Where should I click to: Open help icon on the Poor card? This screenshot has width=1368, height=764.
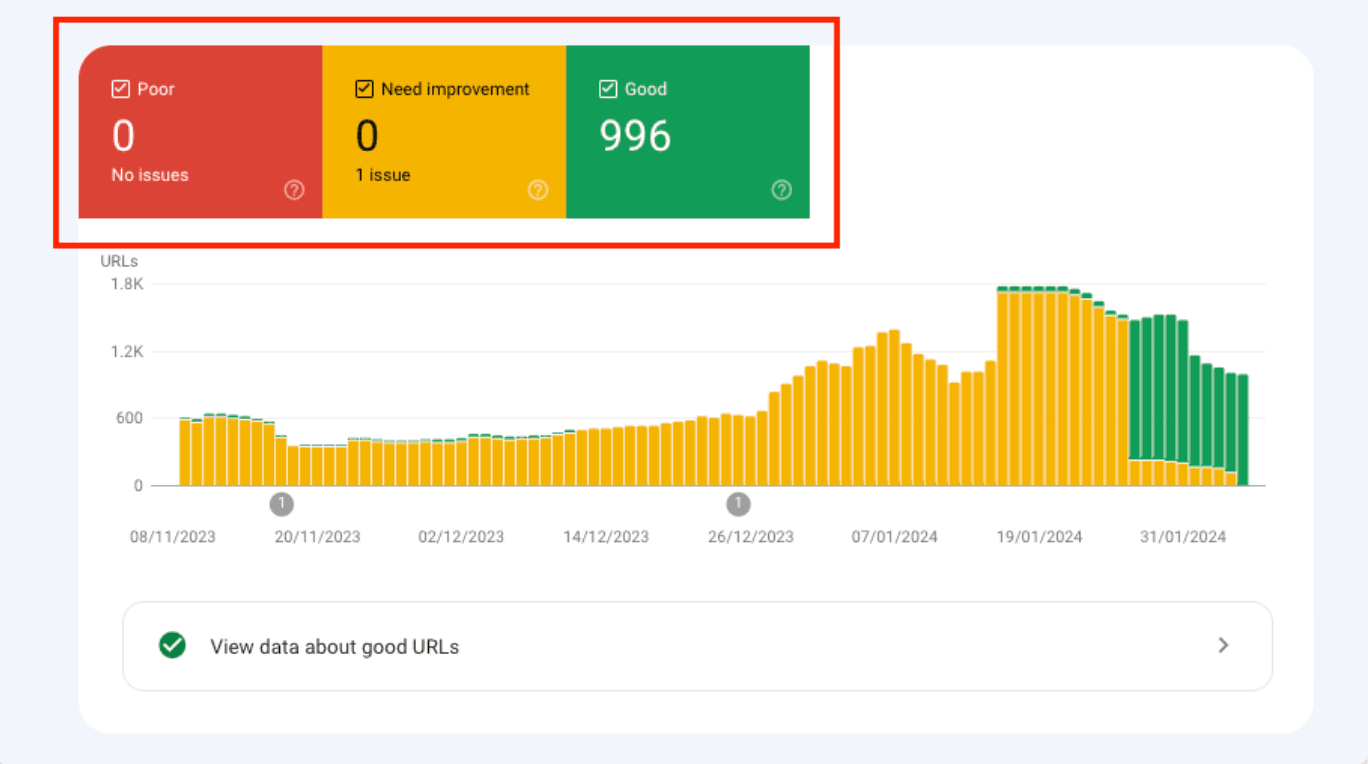pyautogui.click(x=294, y=190)
